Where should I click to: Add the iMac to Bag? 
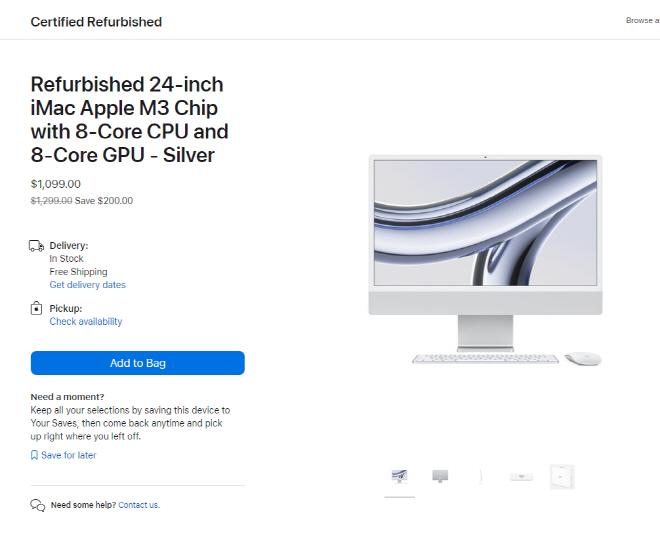(138, 363)
